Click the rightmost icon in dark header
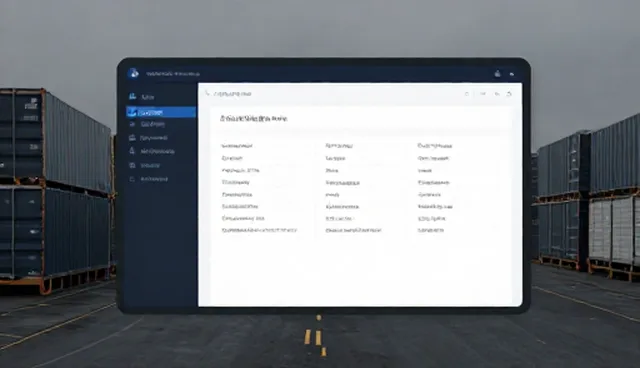 (512, 74)
